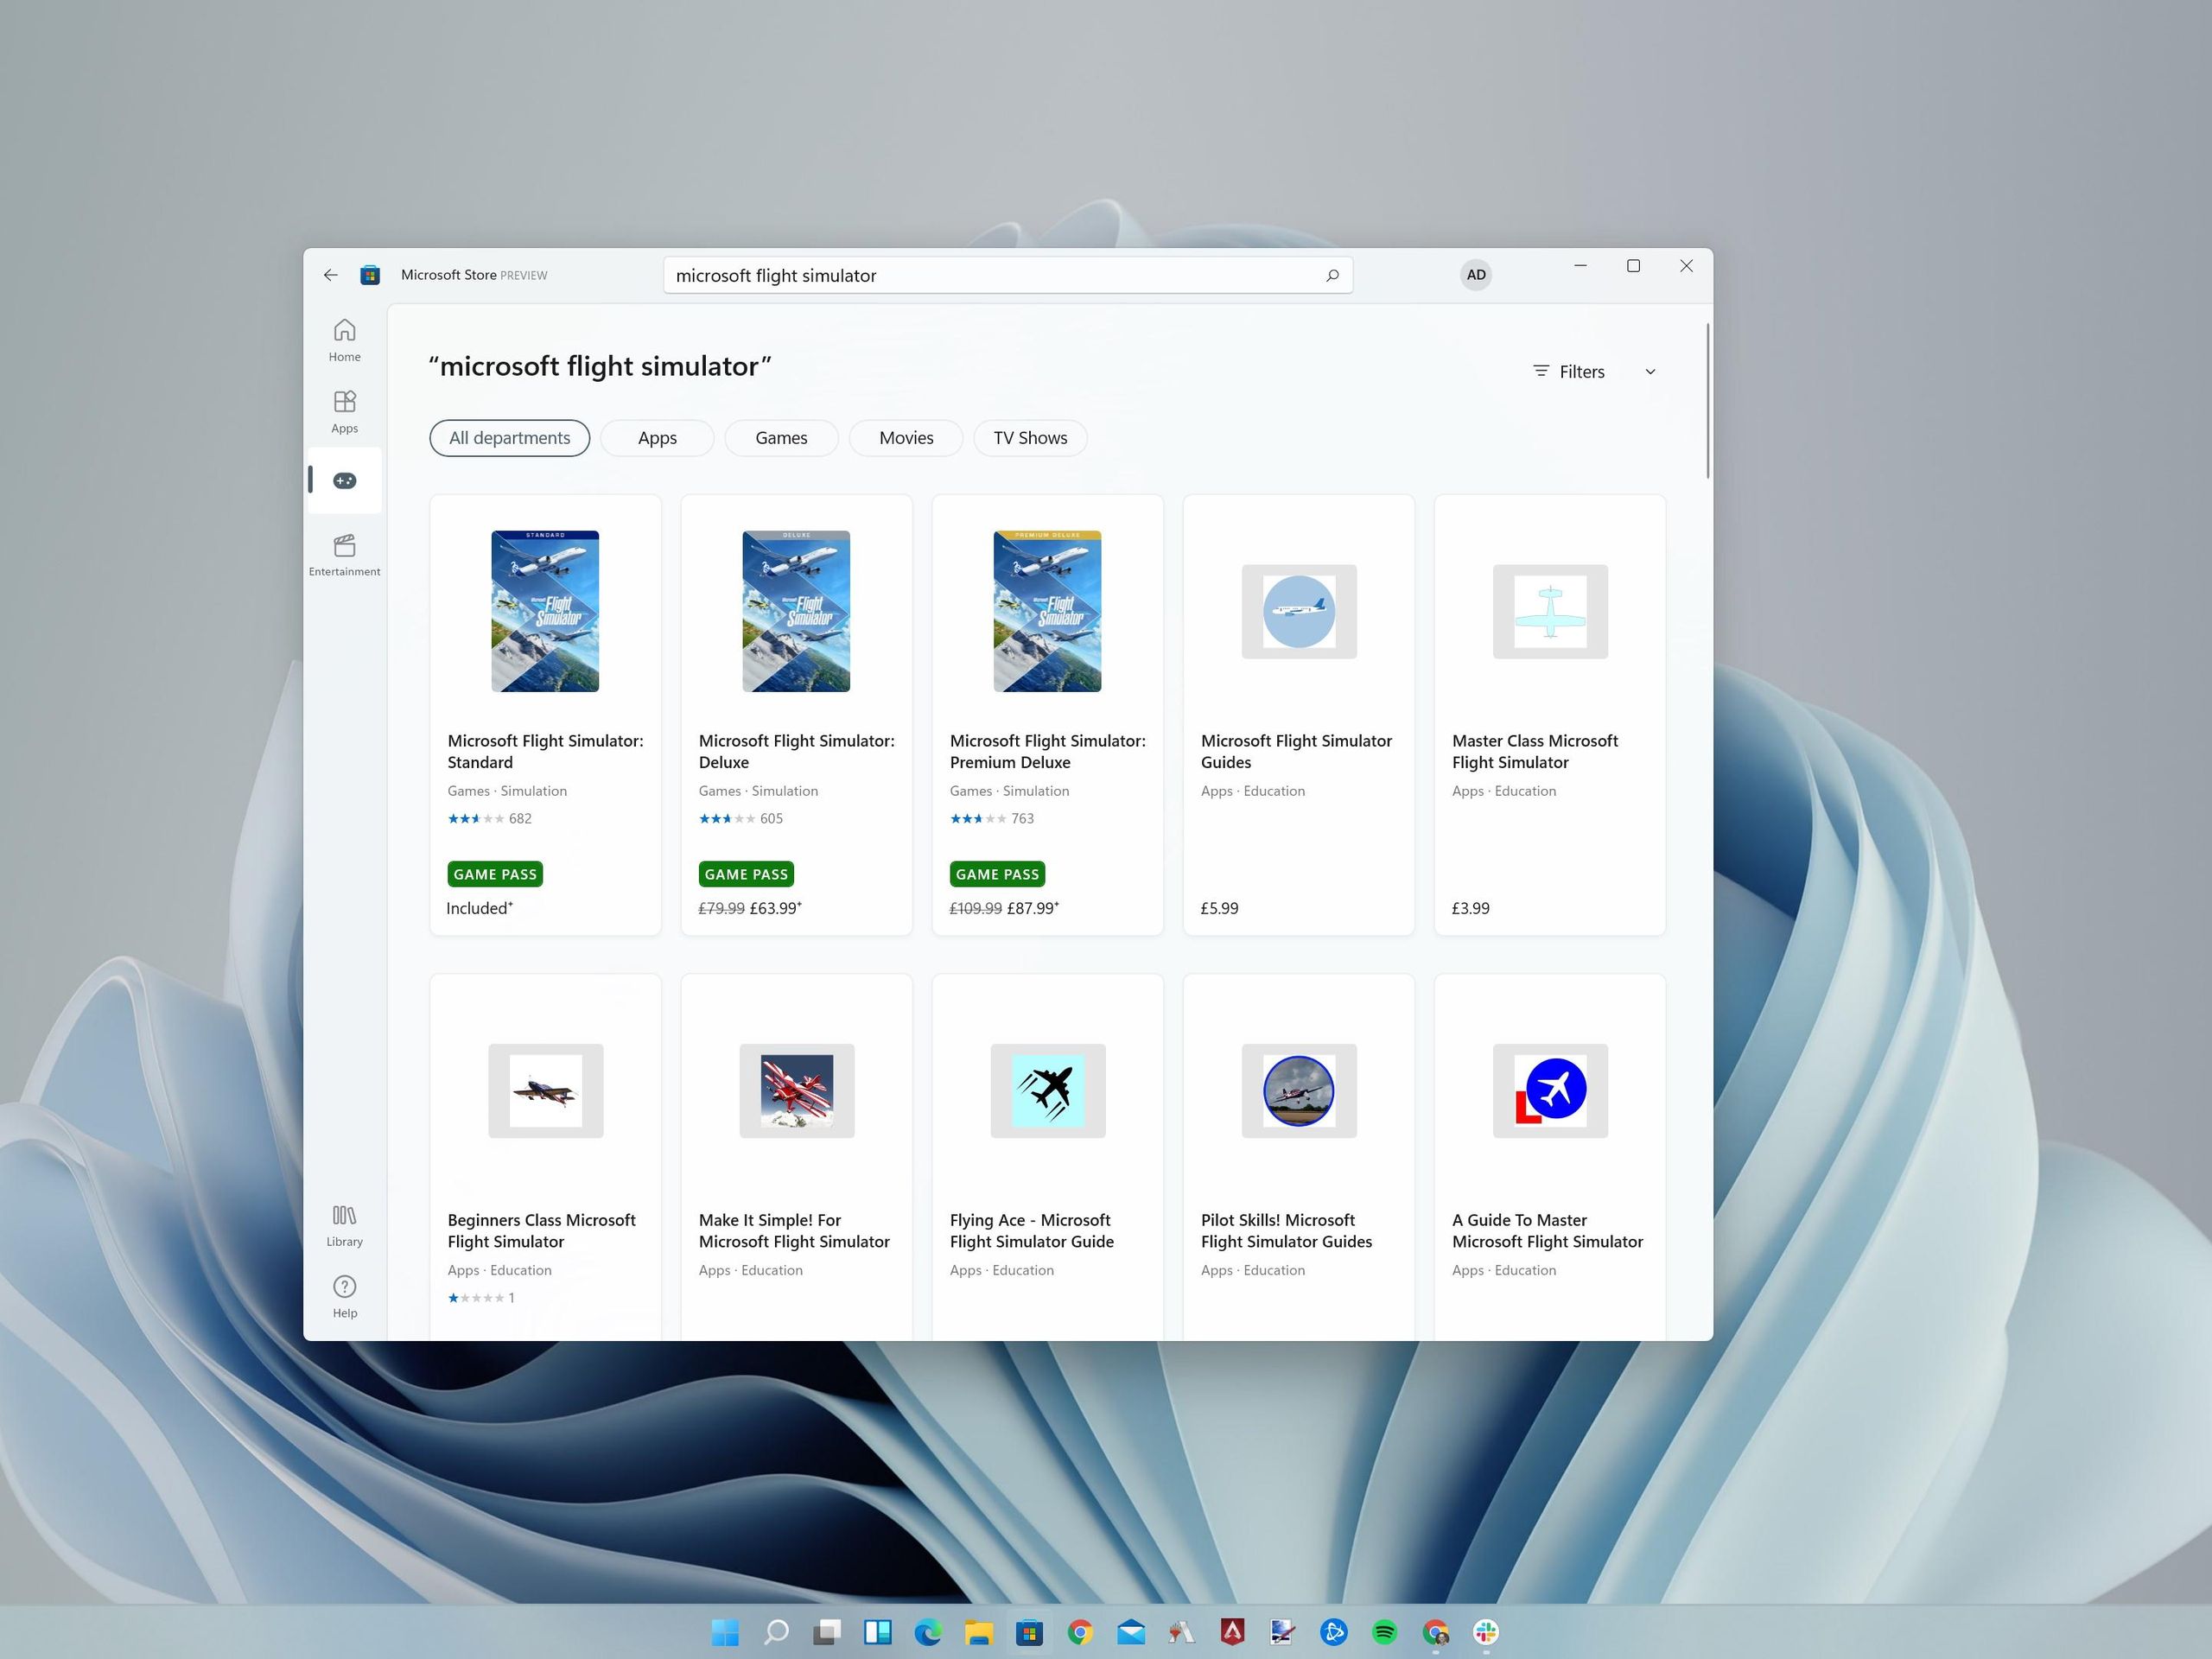Filter results by Apps pill
The image size is (2212, 1659).
tap(657, 438)
